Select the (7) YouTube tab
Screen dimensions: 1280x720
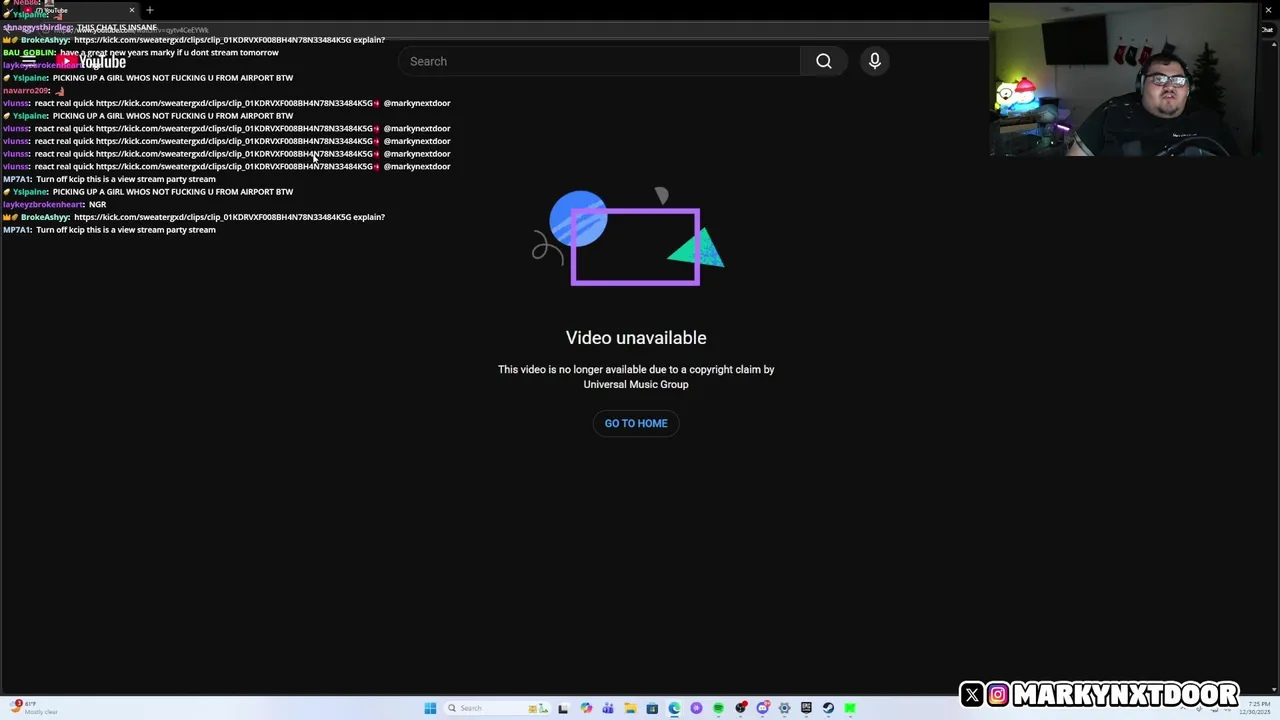click(x=80, y=10)
